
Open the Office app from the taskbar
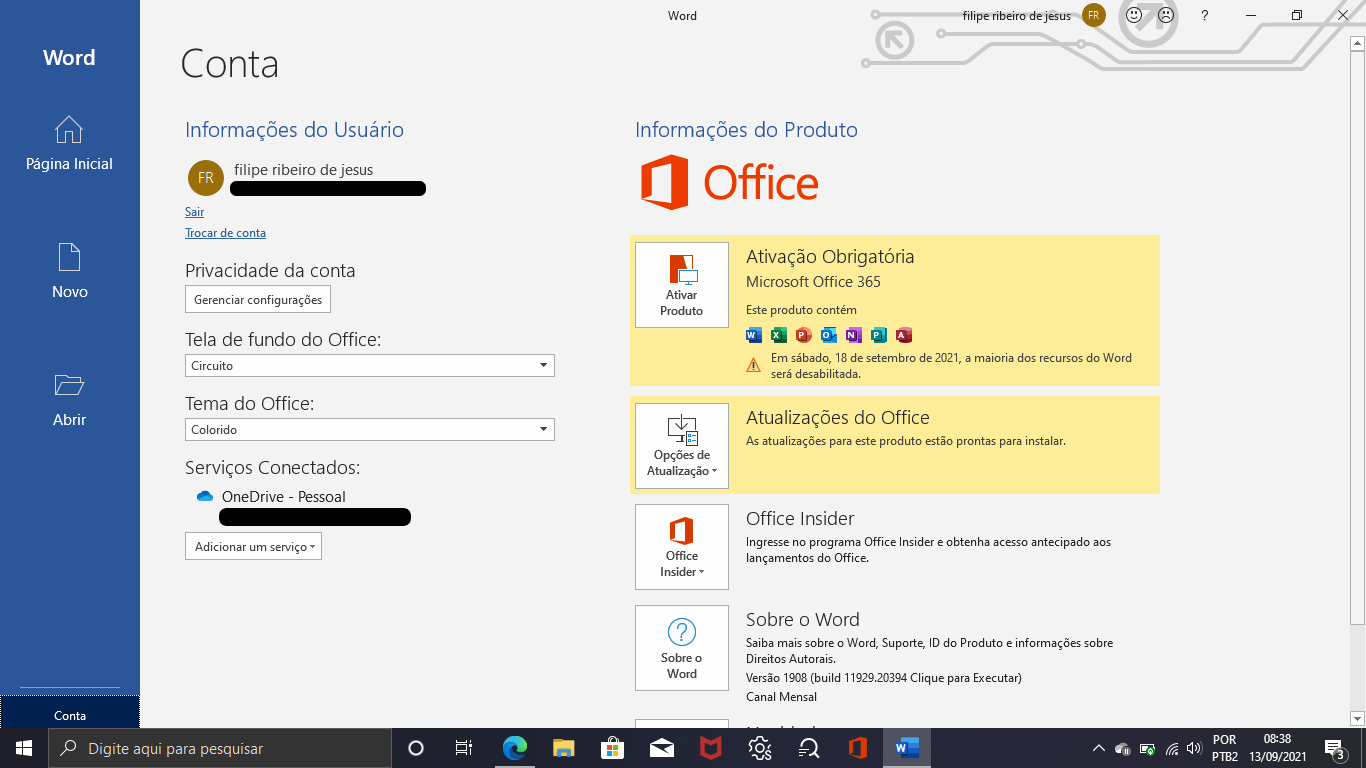(857, 748)
